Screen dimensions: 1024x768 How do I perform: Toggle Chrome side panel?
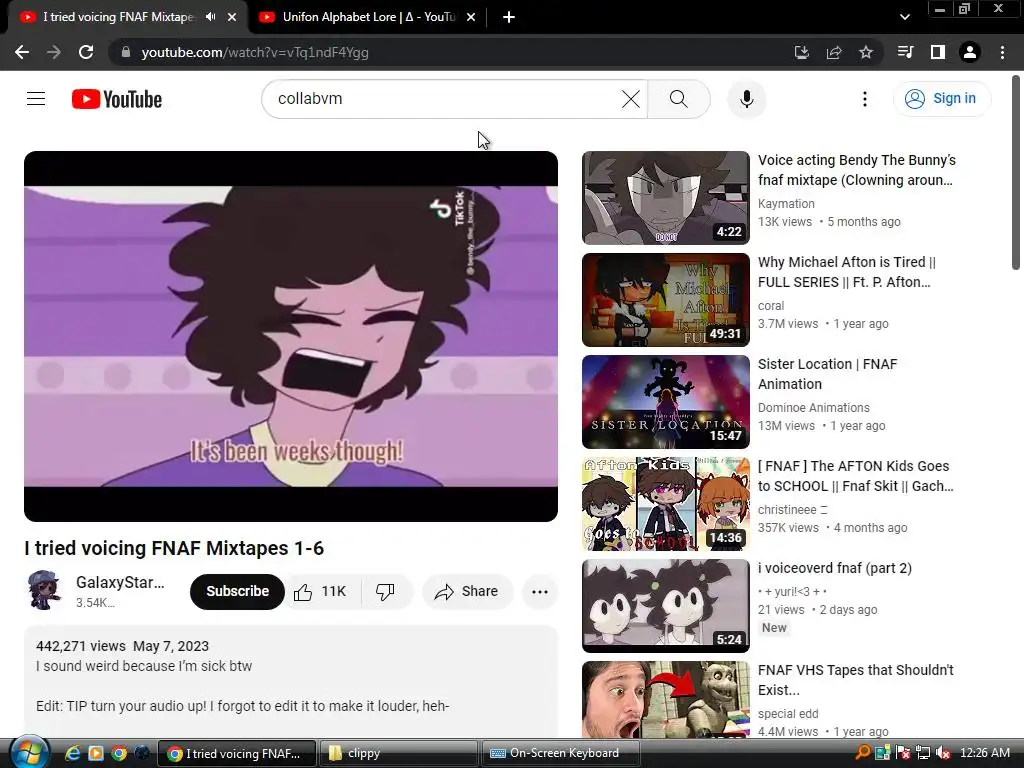click(938, 52)
